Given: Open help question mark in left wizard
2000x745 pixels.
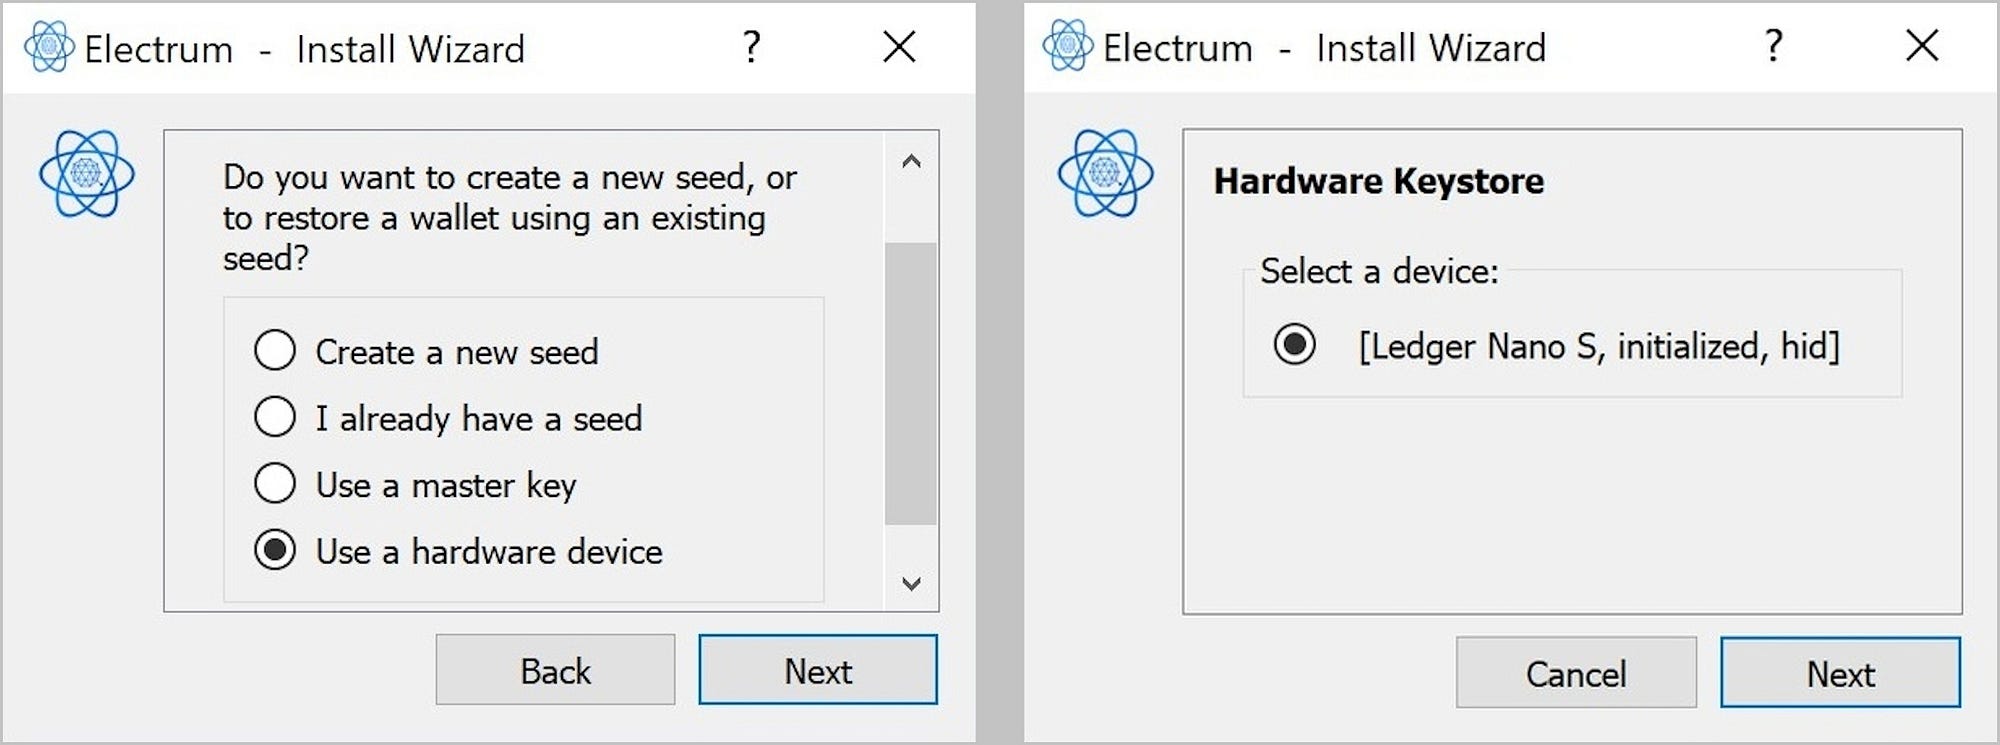Looking at the screenshot, I should pos(752,47).
